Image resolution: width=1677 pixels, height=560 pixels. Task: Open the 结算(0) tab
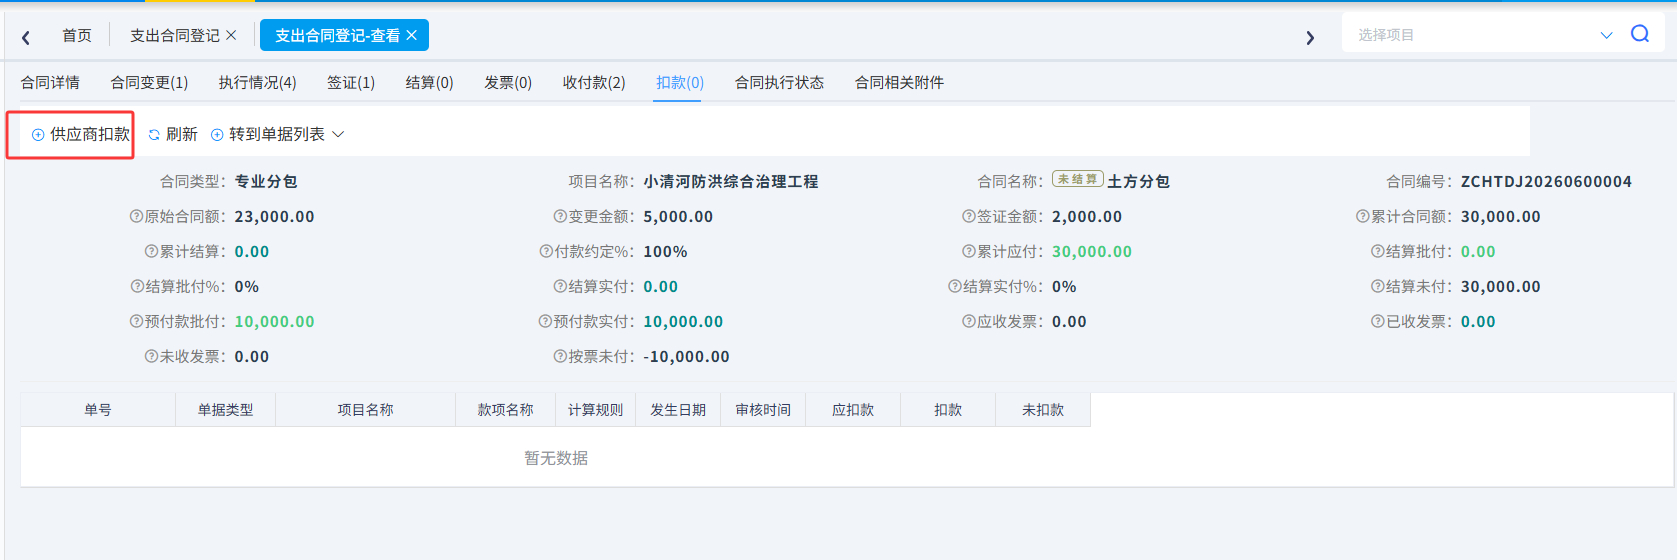pyautogui.click(x=430, y=82)
